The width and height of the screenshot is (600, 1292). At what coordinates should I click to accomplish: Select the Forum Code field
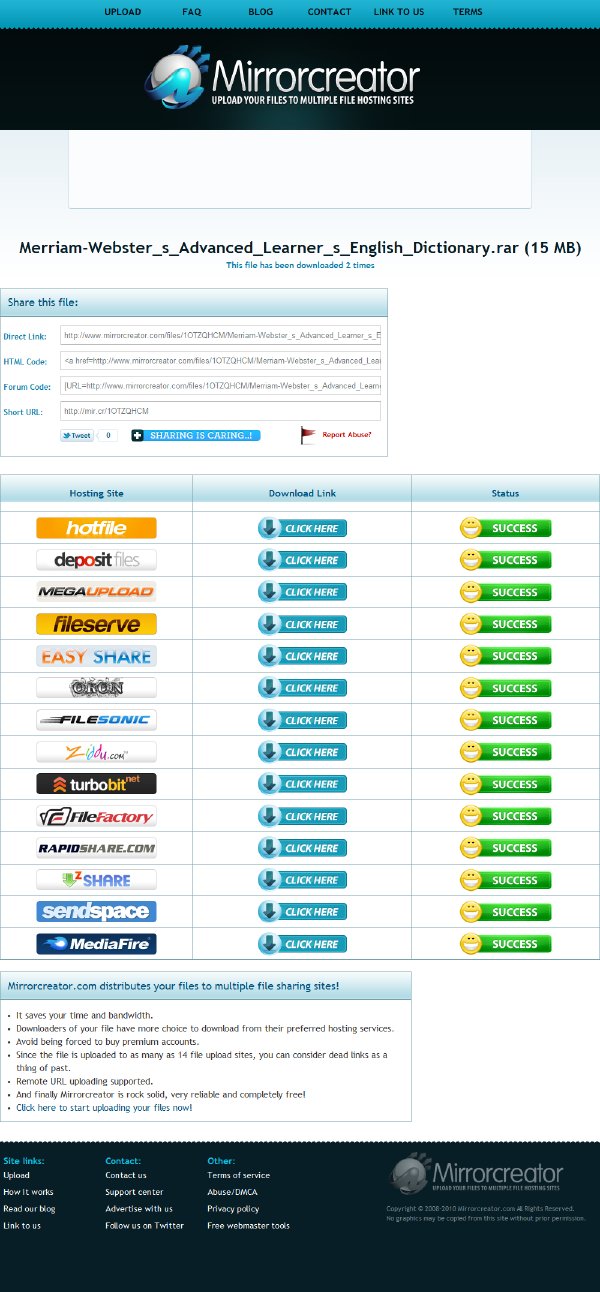(x=220, y=386)
